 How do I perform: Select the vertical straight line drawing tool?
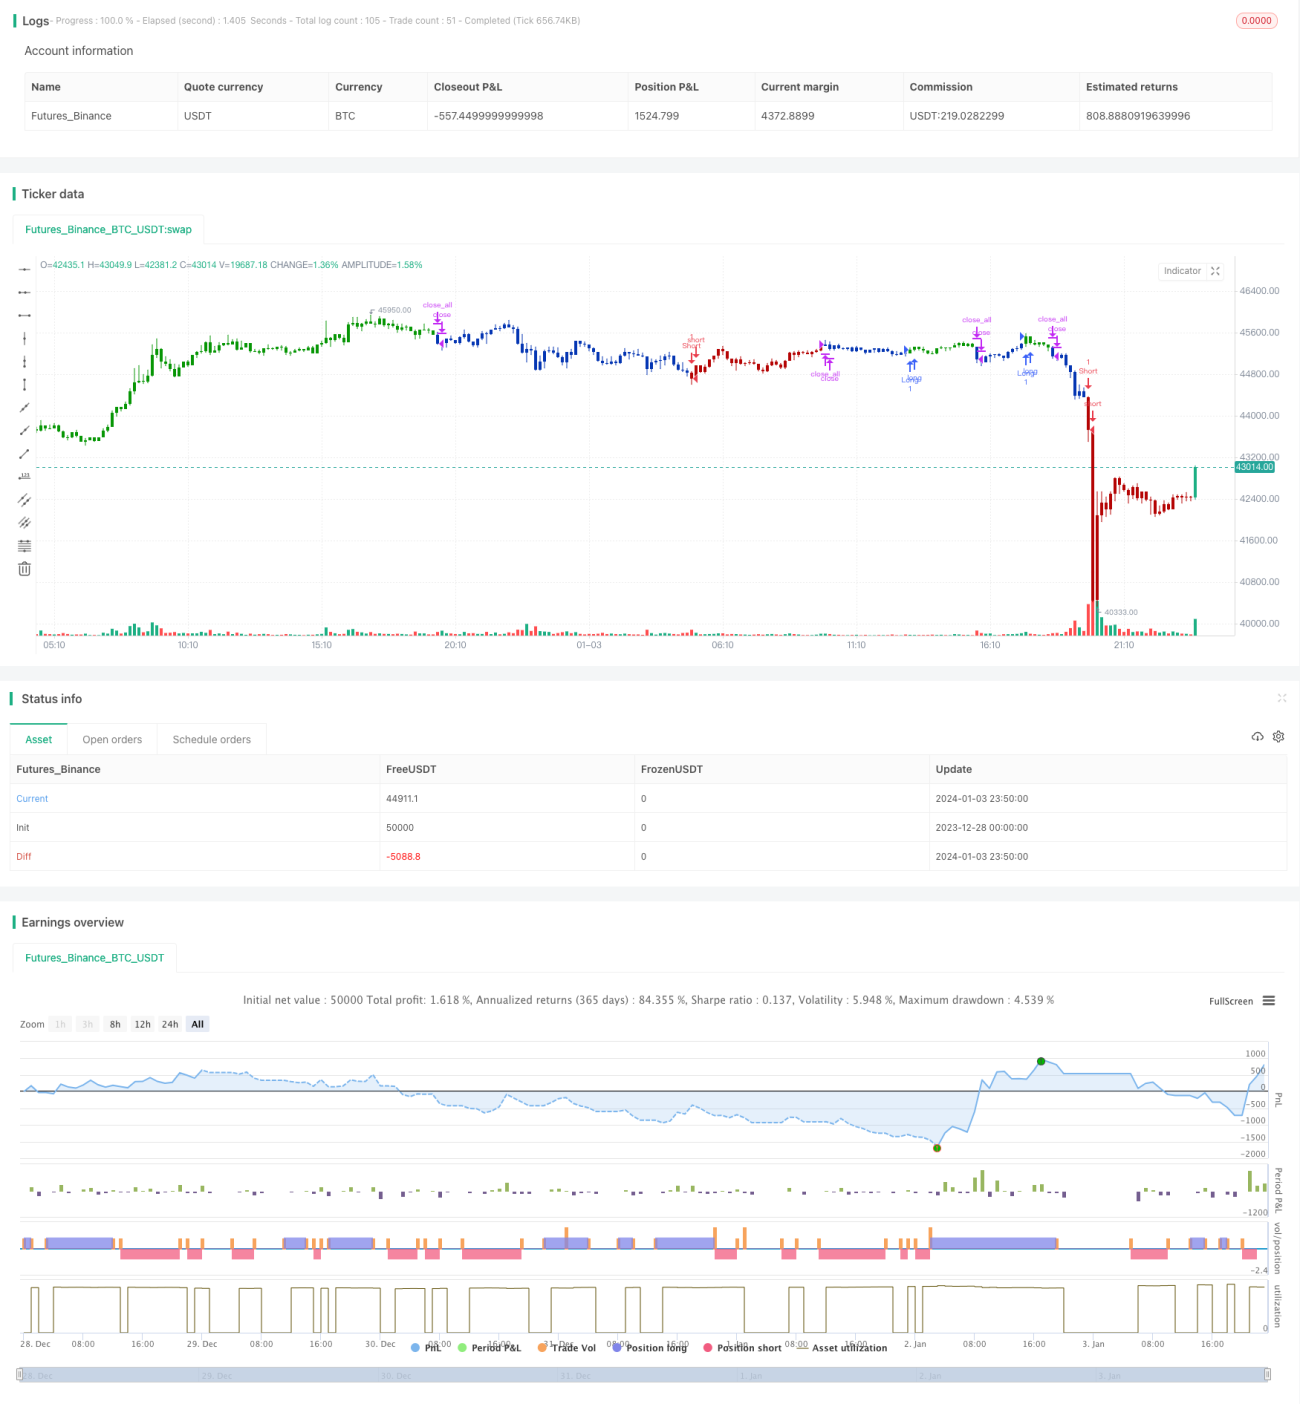[24, 338]
